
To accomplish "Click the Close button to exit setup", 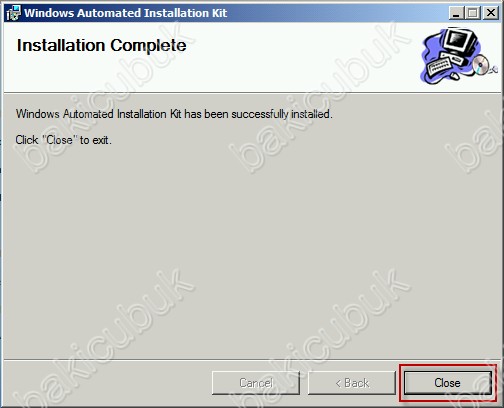I will 447,383.
